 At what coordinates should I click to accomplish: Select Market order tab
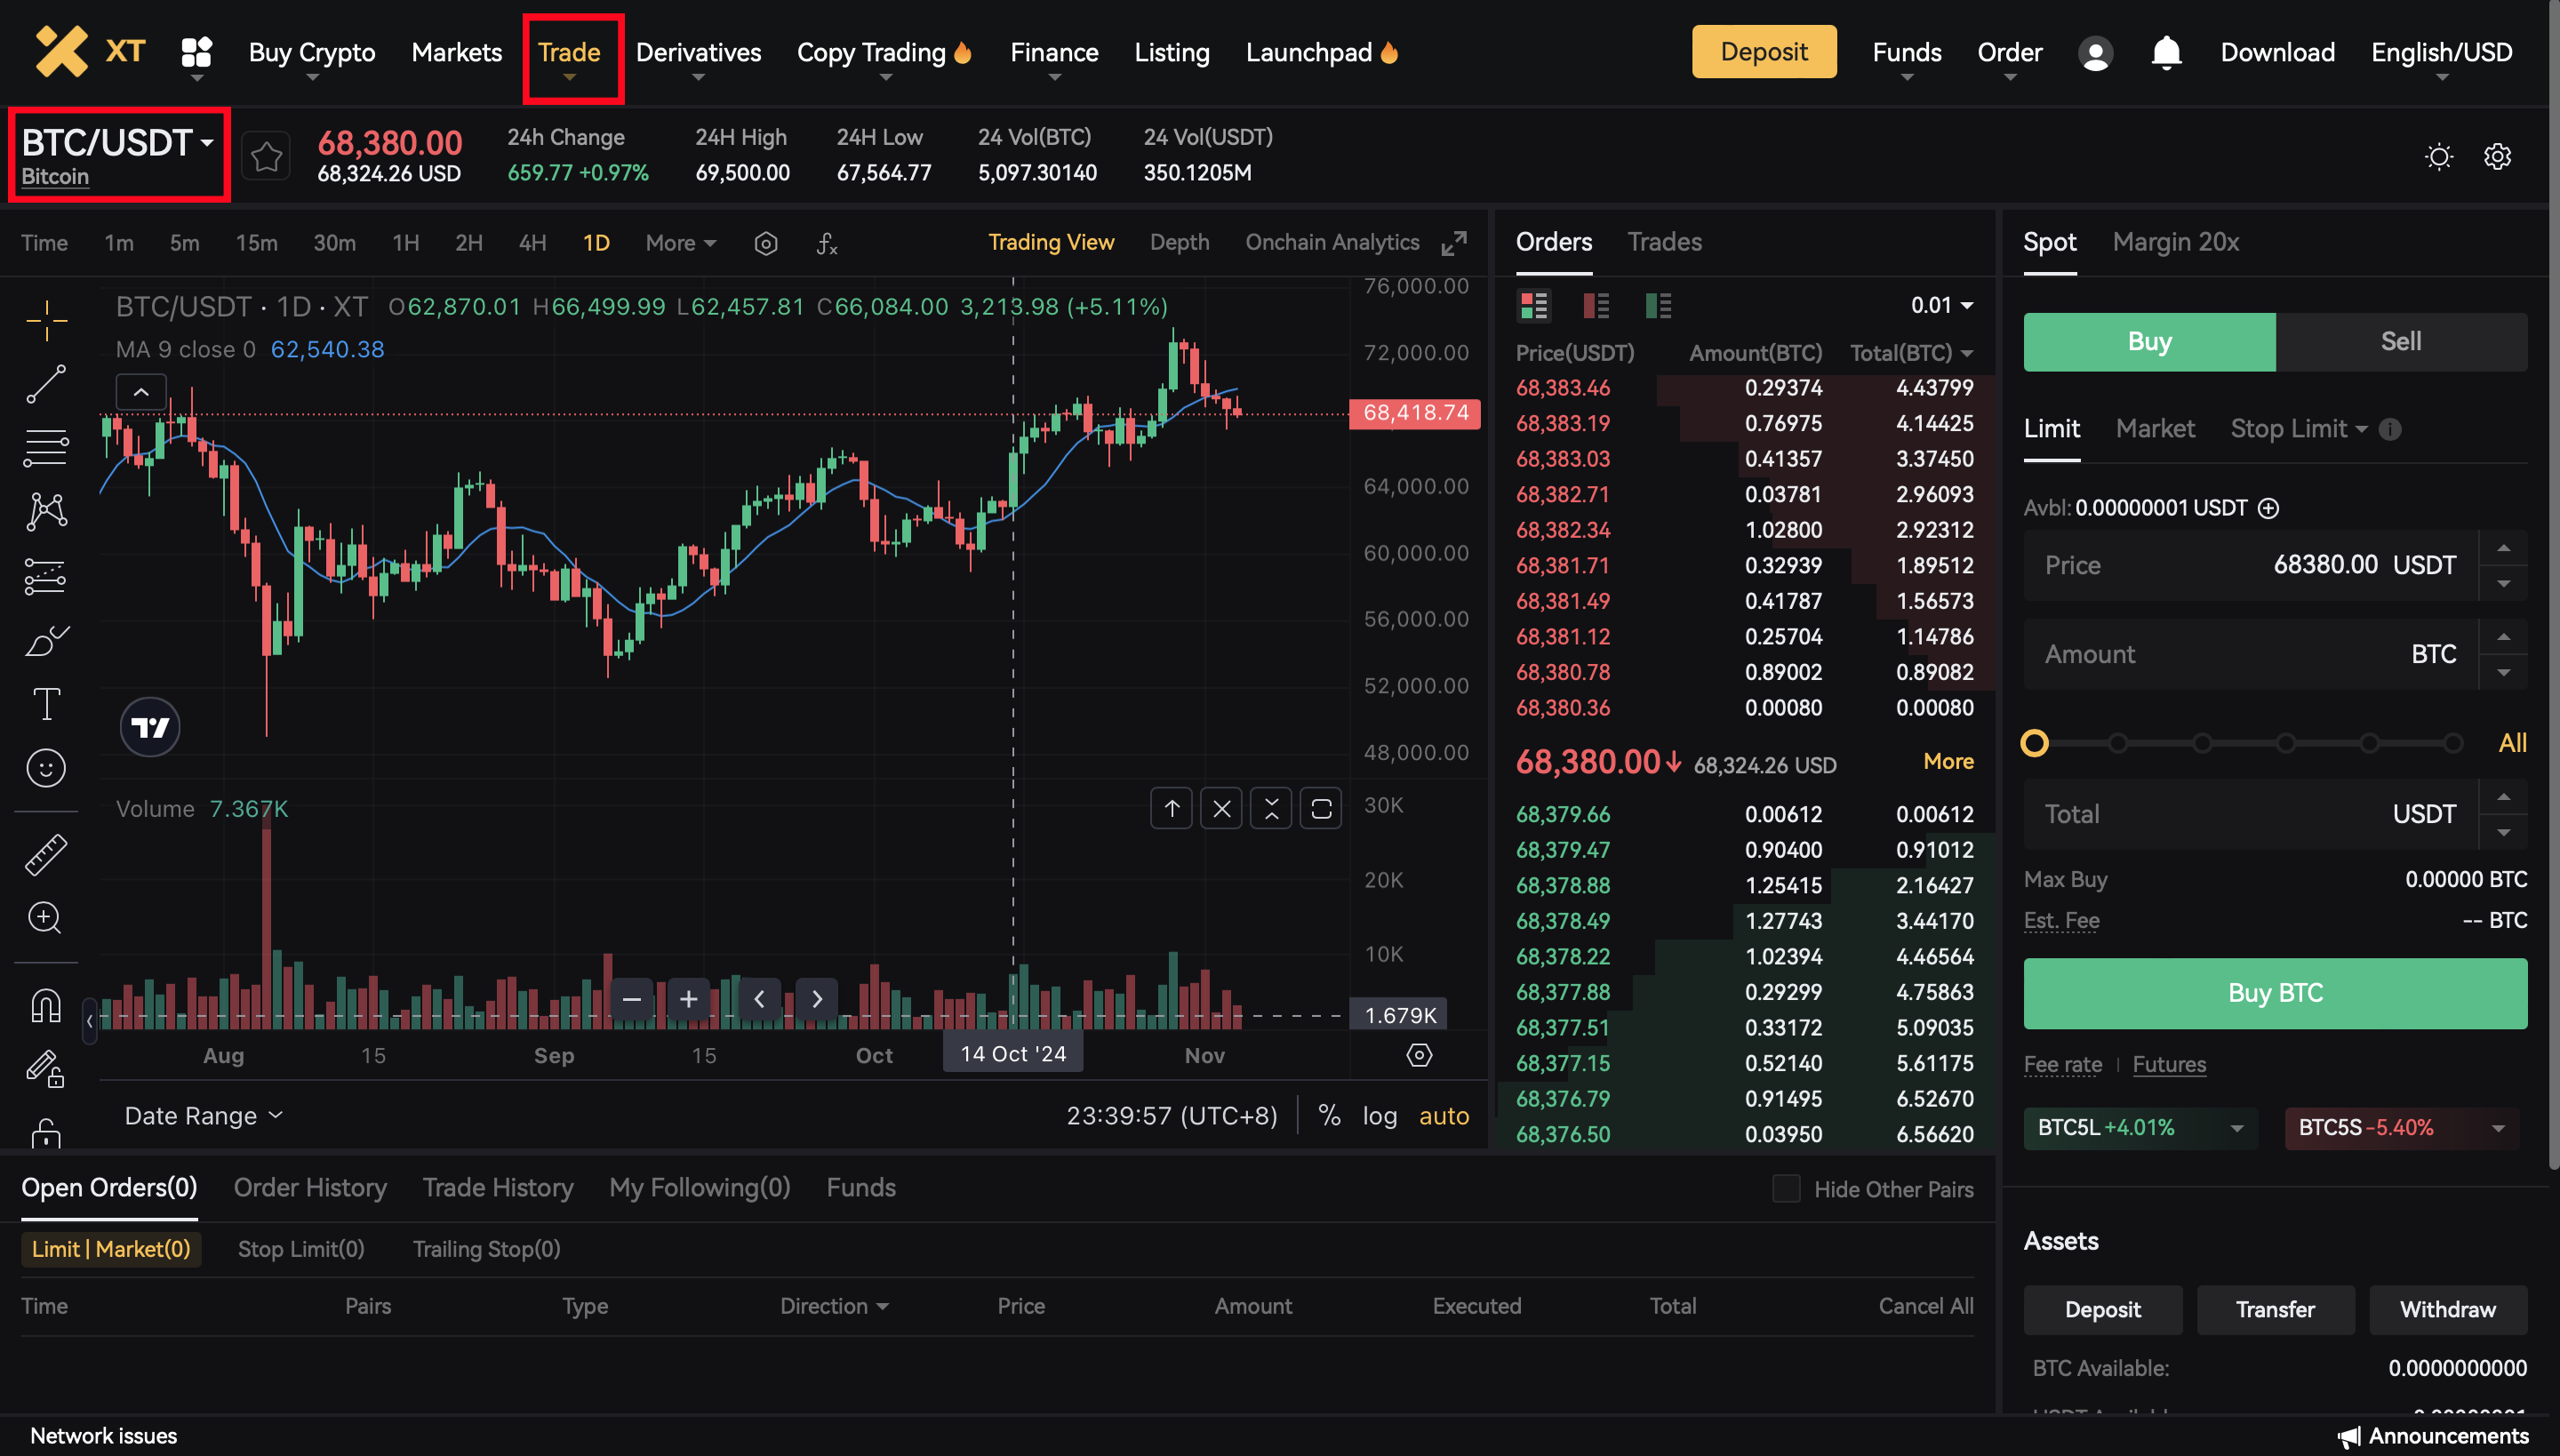[x=2155, y=429]
